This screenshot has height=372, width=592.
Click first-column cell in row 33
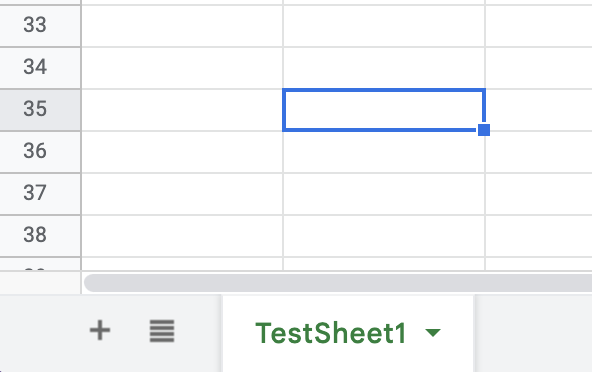pos(182,26)
